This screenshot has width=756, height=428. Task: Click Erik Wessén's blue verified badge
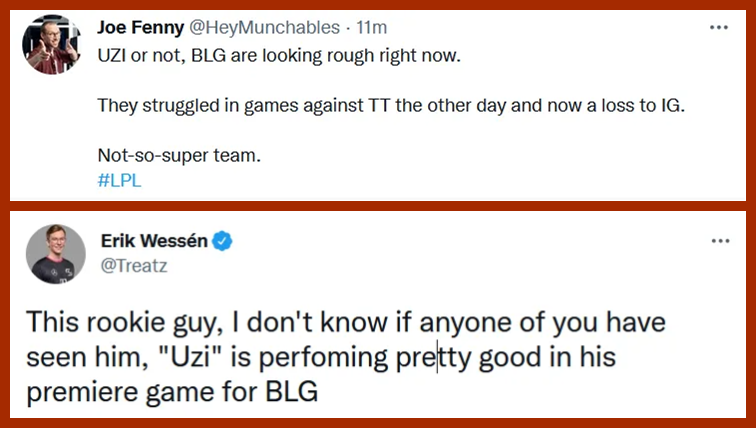pos(224,243)
